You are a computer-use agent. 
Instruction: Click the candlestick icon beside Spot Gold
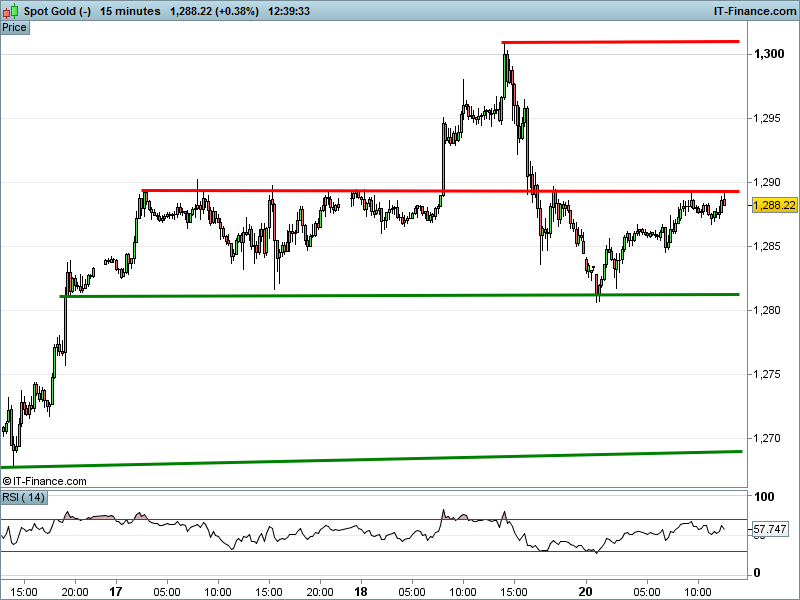[x=11, y=11]
